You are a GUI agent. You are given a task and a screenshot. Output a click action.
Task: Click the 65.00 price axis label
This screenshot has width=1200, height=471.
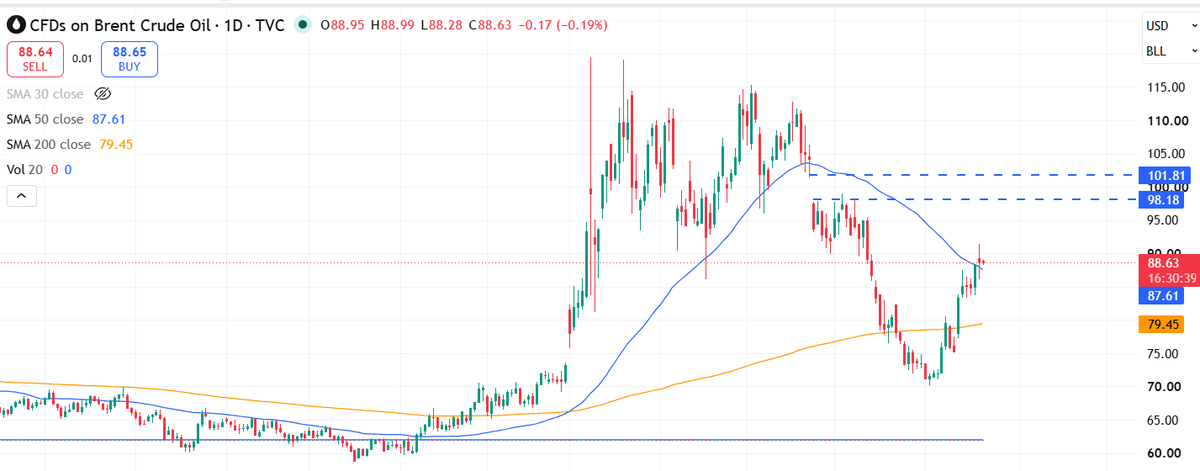pos(1162,419)
